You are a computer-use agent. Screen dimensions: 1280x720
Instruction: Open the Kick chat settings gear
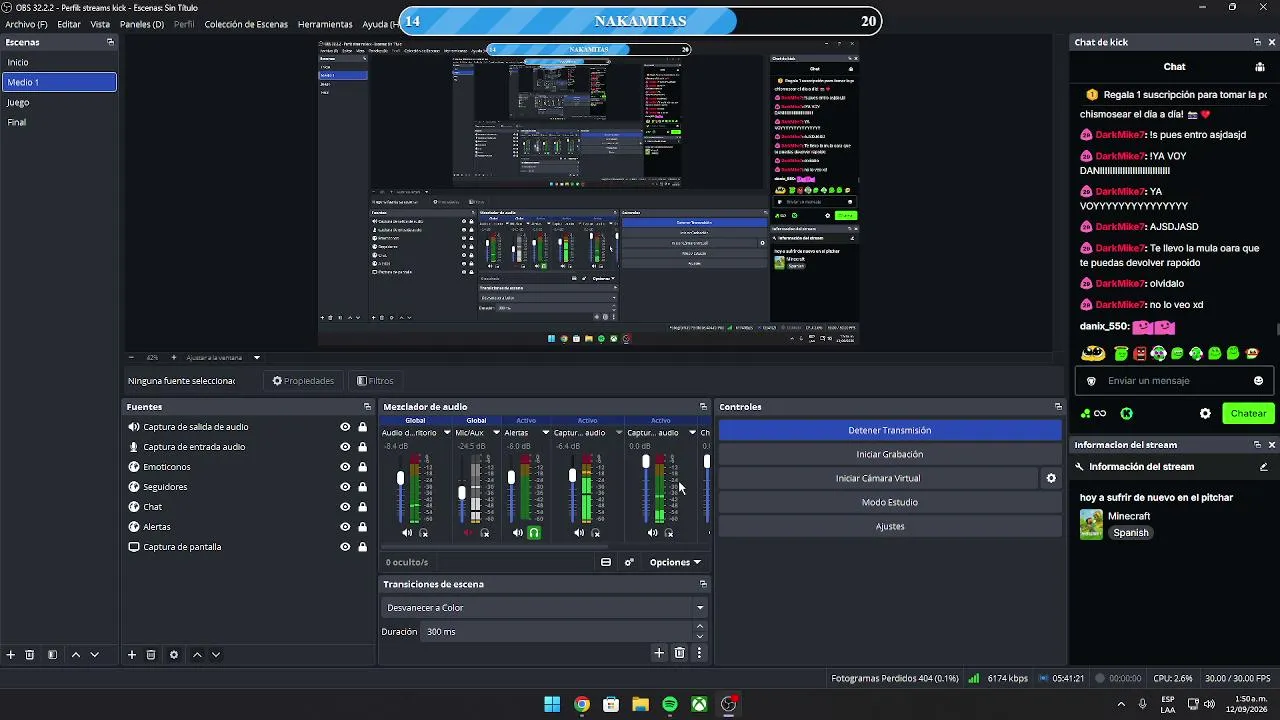click(1205, 413)
